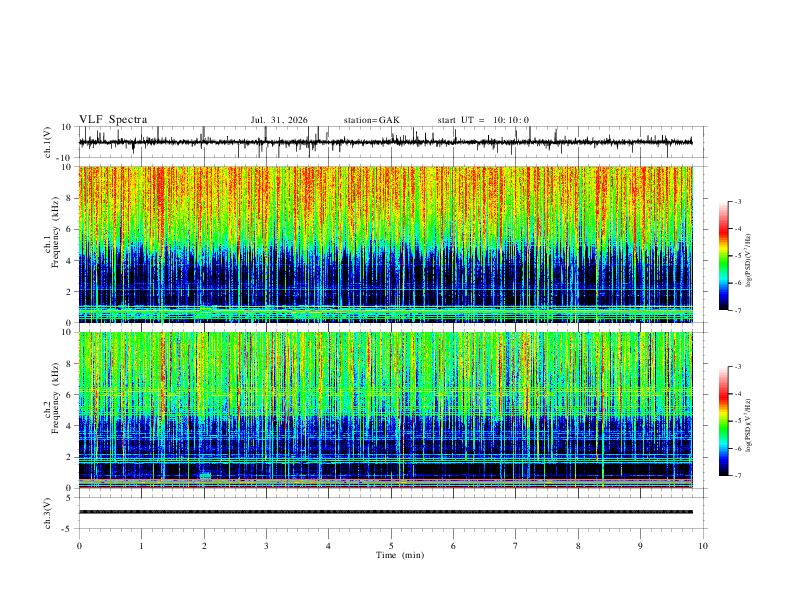Screen dimensions: 792x612
Task: Click the "4" tick on Time axis
Action: tap(329, 546)
